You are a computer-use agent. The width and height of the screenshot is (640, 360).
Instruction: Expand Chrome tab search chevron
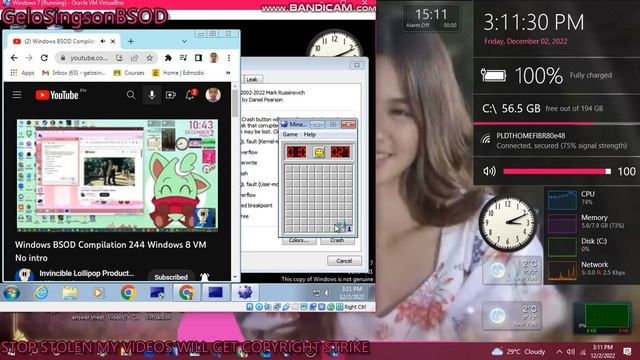[184, 41]
